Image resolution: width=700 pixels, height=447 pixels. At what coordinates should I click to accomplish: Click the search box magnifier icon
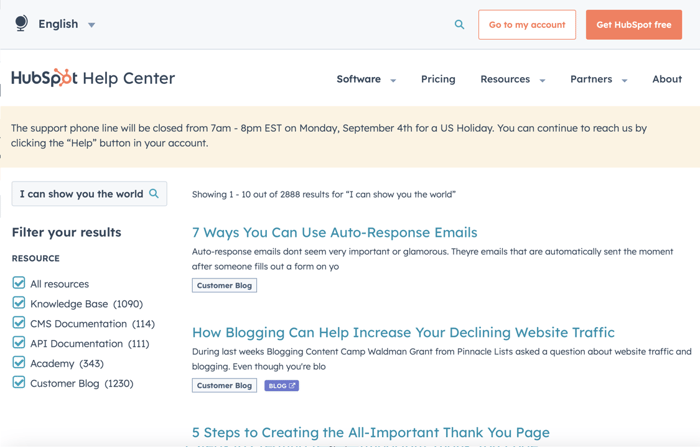pos(154,193)
